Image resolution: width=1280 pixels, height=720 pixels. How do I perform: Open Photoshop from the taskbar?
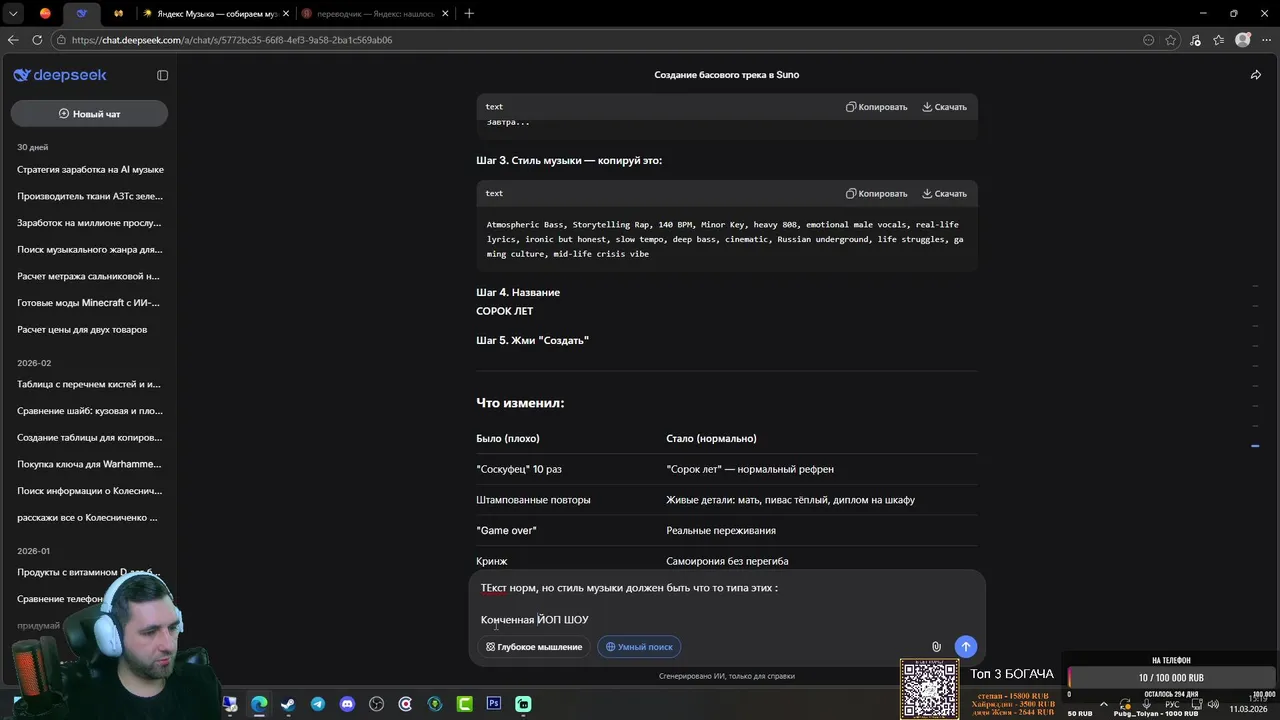(494, 704)
